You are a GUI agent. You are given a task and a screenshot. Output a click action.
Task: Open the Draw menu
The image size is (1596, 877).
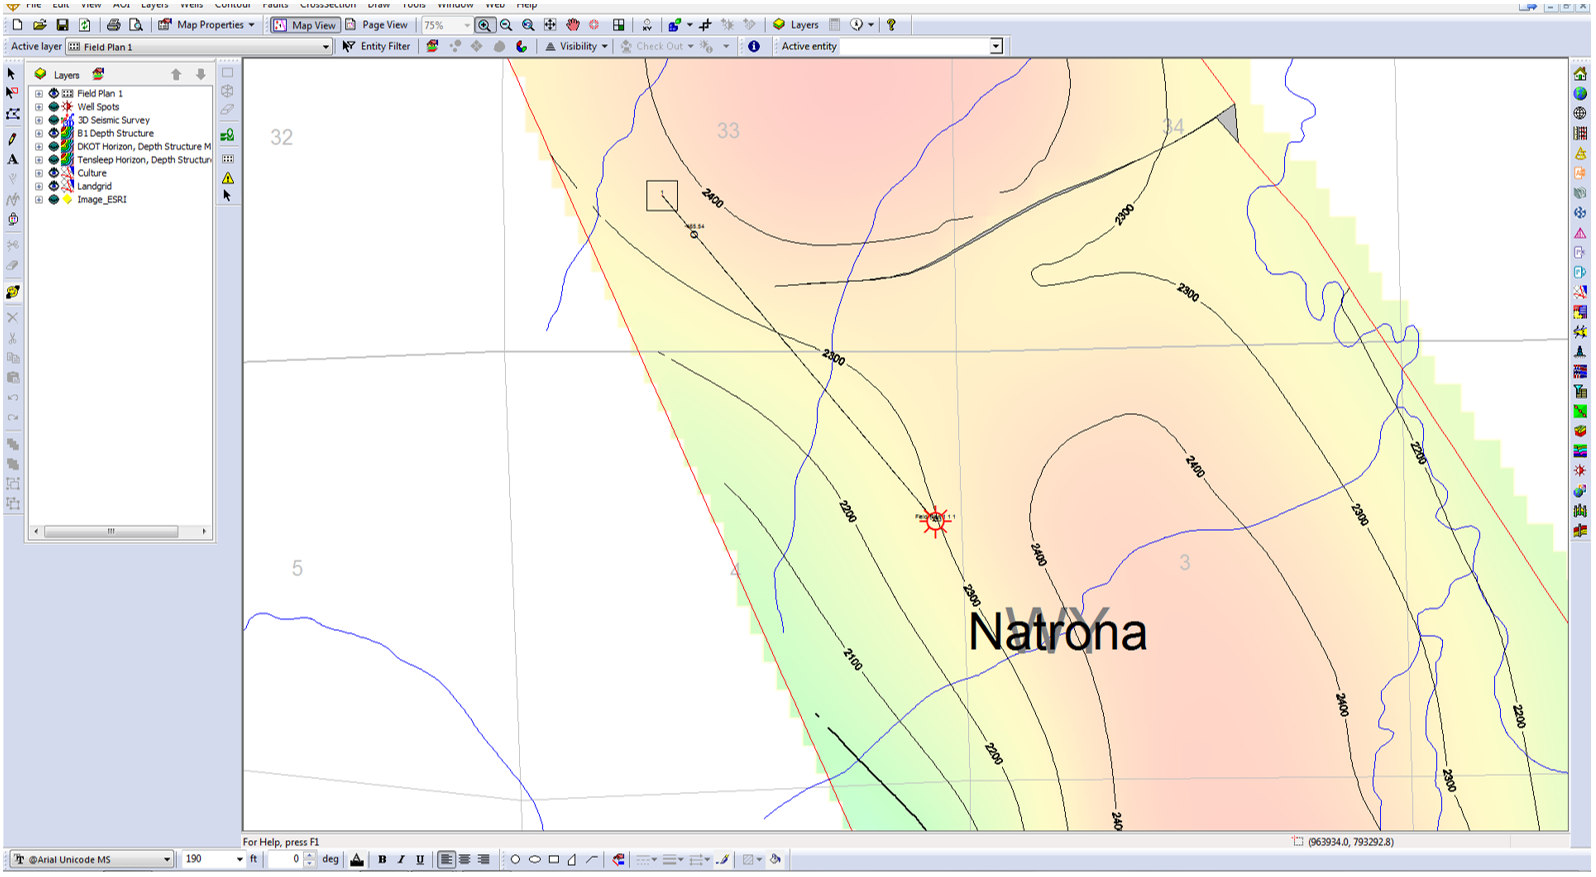378,5
